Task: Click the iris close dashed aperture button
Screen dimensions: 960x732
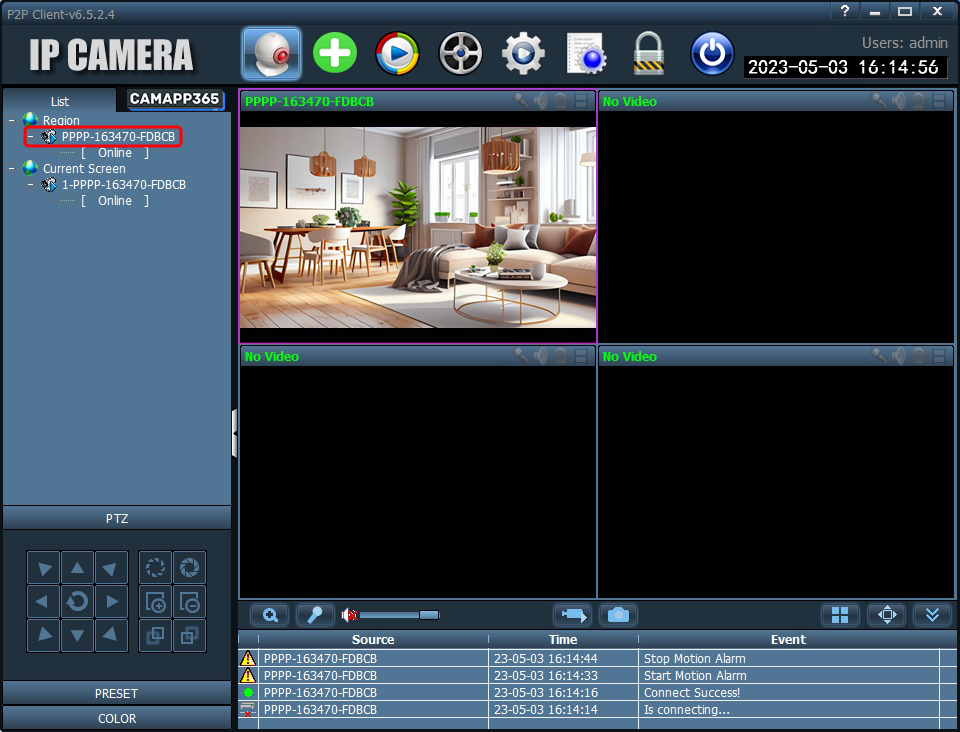Action: tap(156, 568)
